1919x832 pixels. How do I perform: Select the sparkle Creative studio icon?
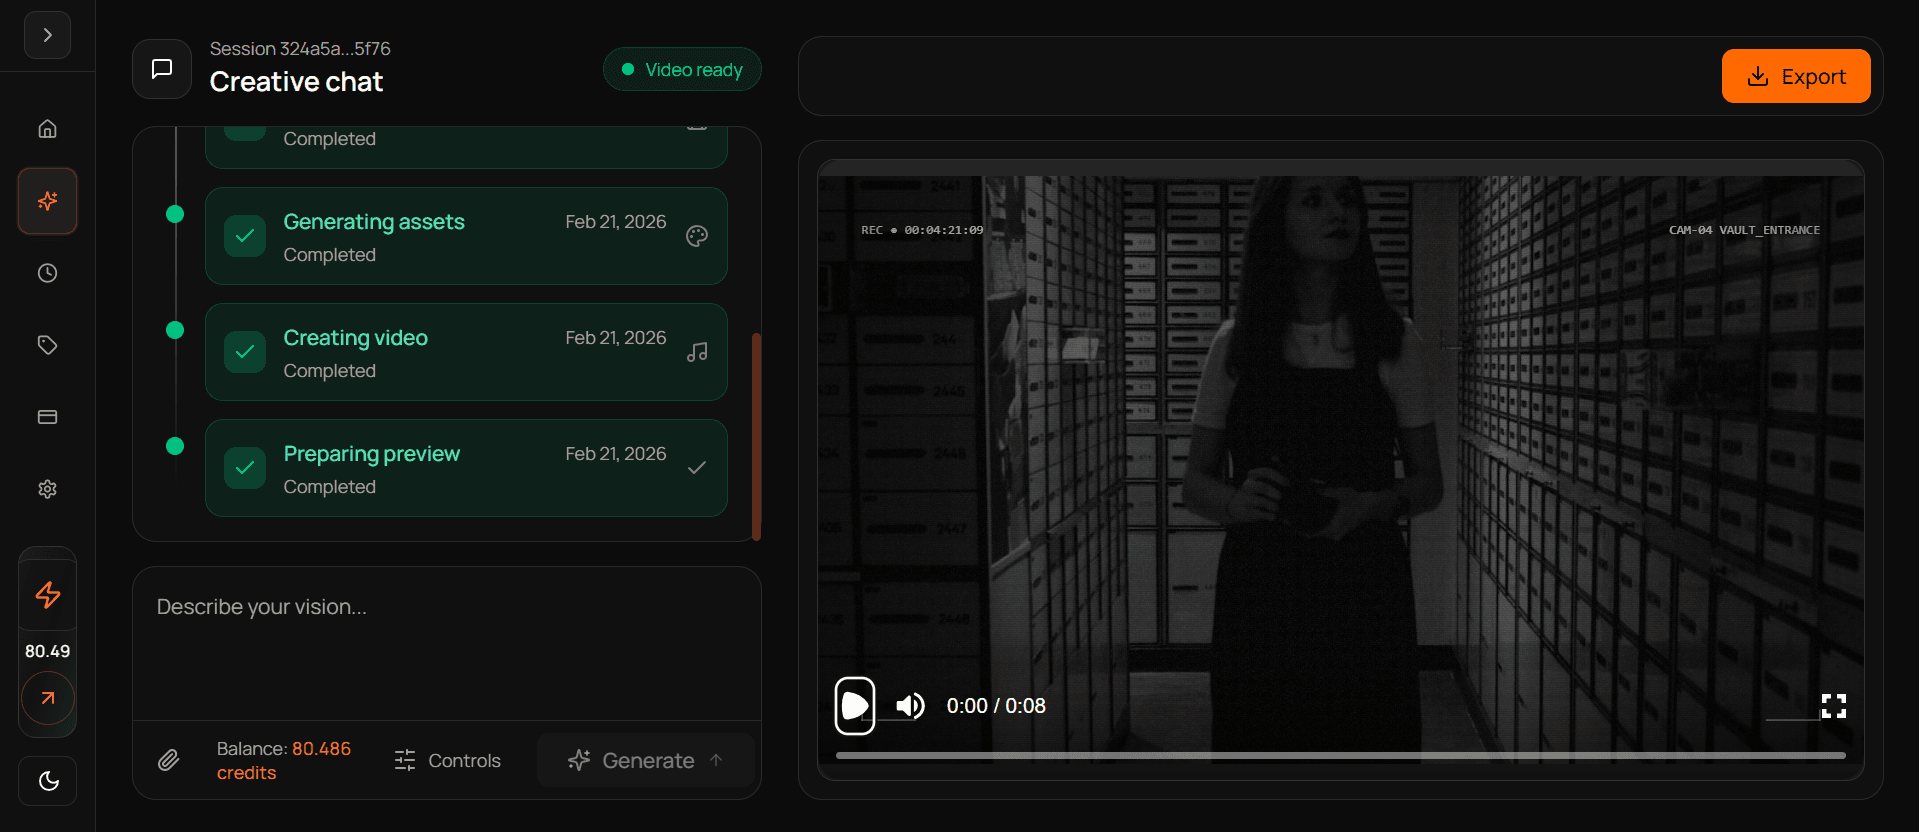[47, 201]
